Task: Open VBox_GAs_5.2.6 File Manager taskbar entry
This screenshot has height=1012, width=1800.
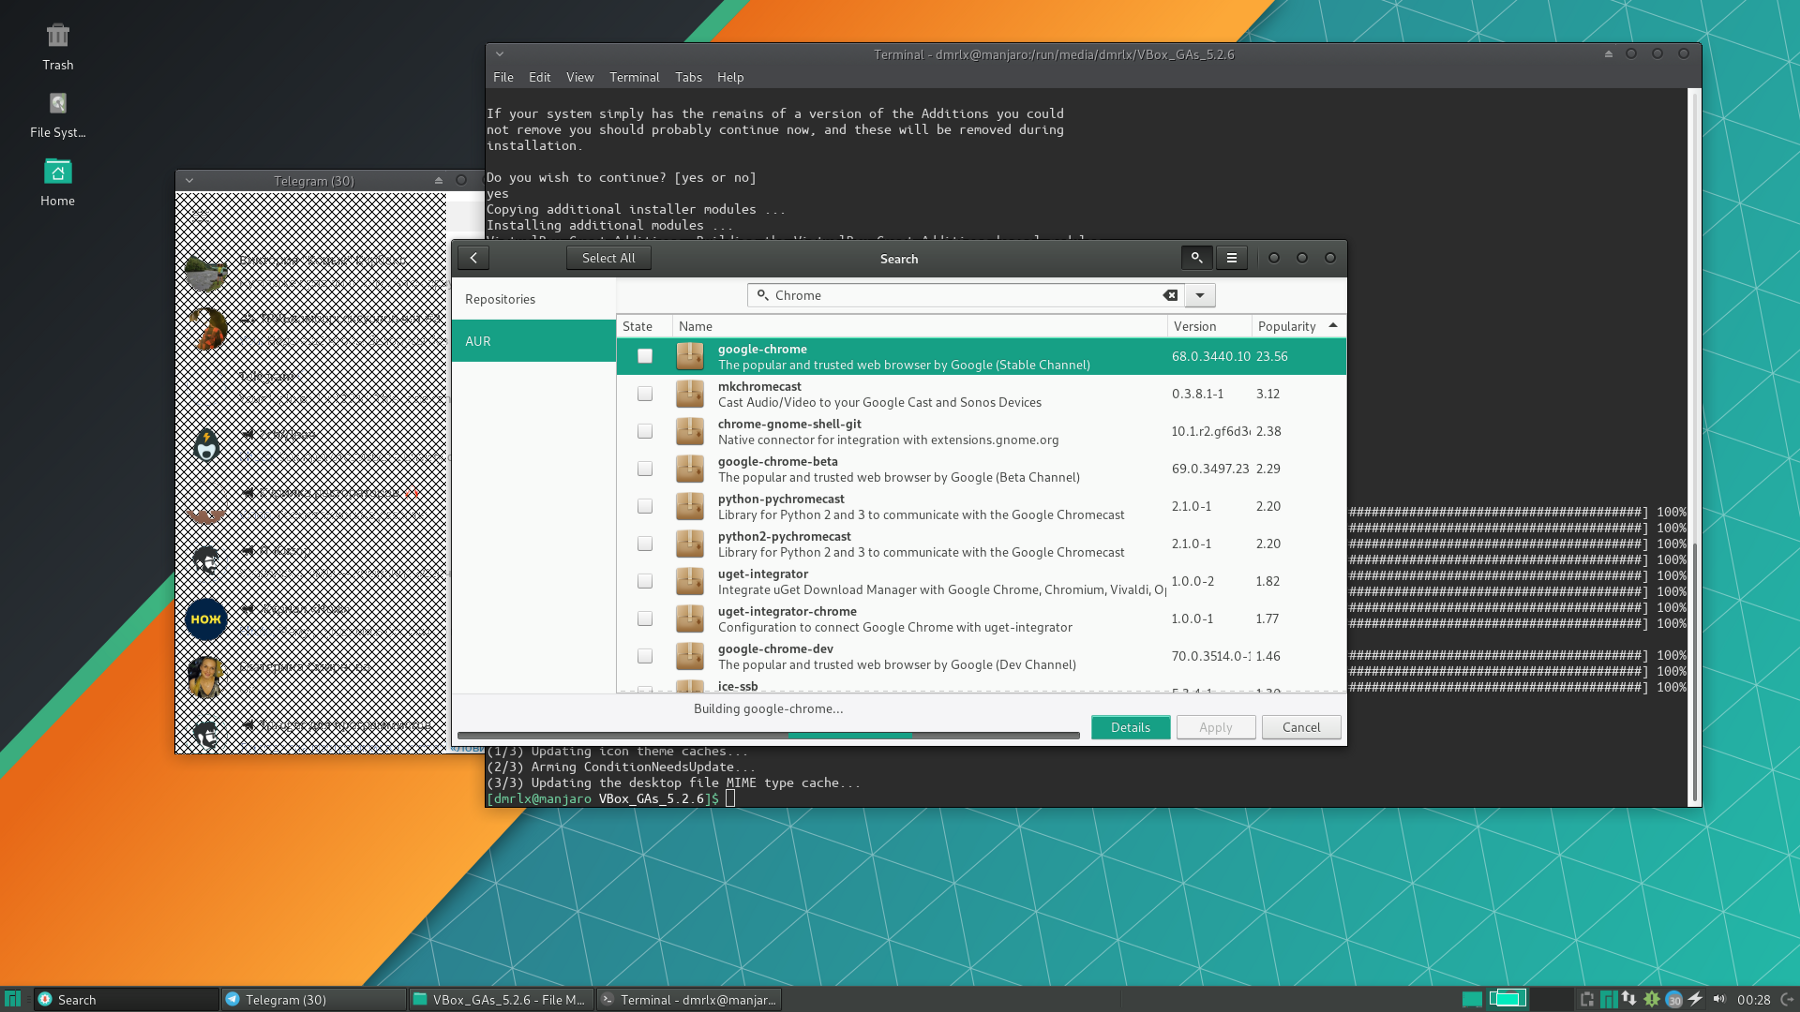Action: click(x=500, y=999)
